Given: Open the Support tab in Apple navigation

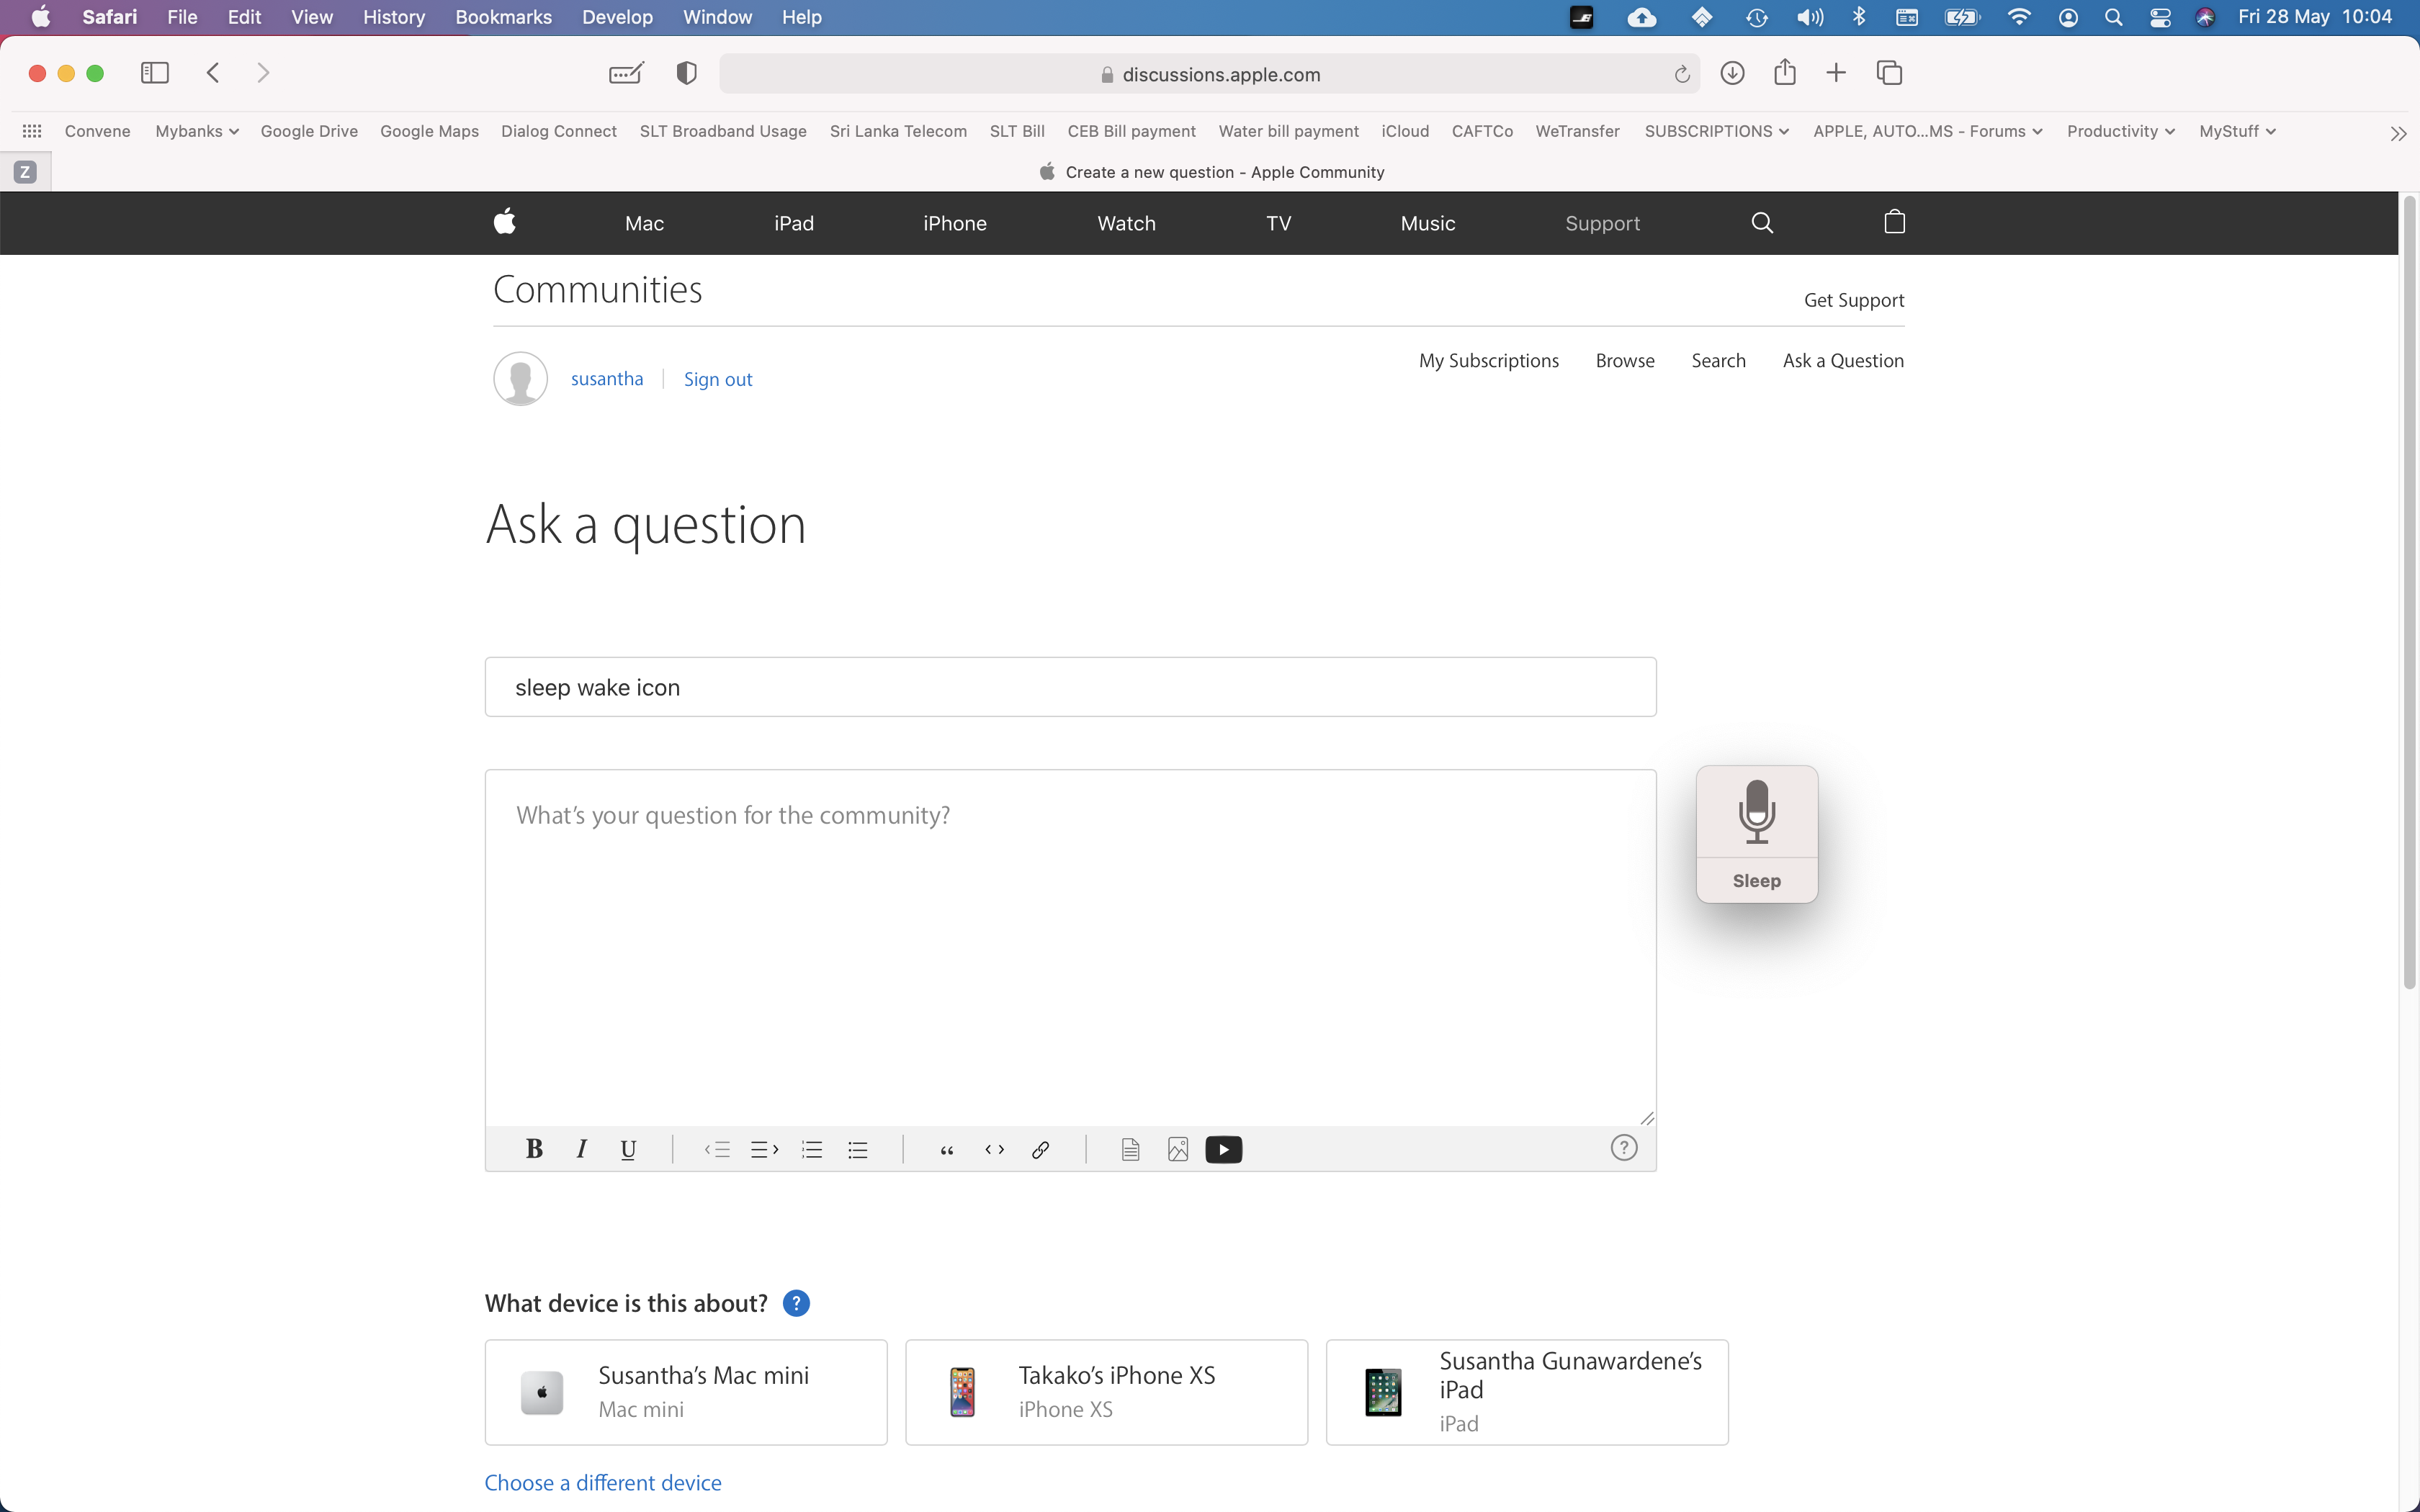Looking at the screenshot, I should (1602, 223).
